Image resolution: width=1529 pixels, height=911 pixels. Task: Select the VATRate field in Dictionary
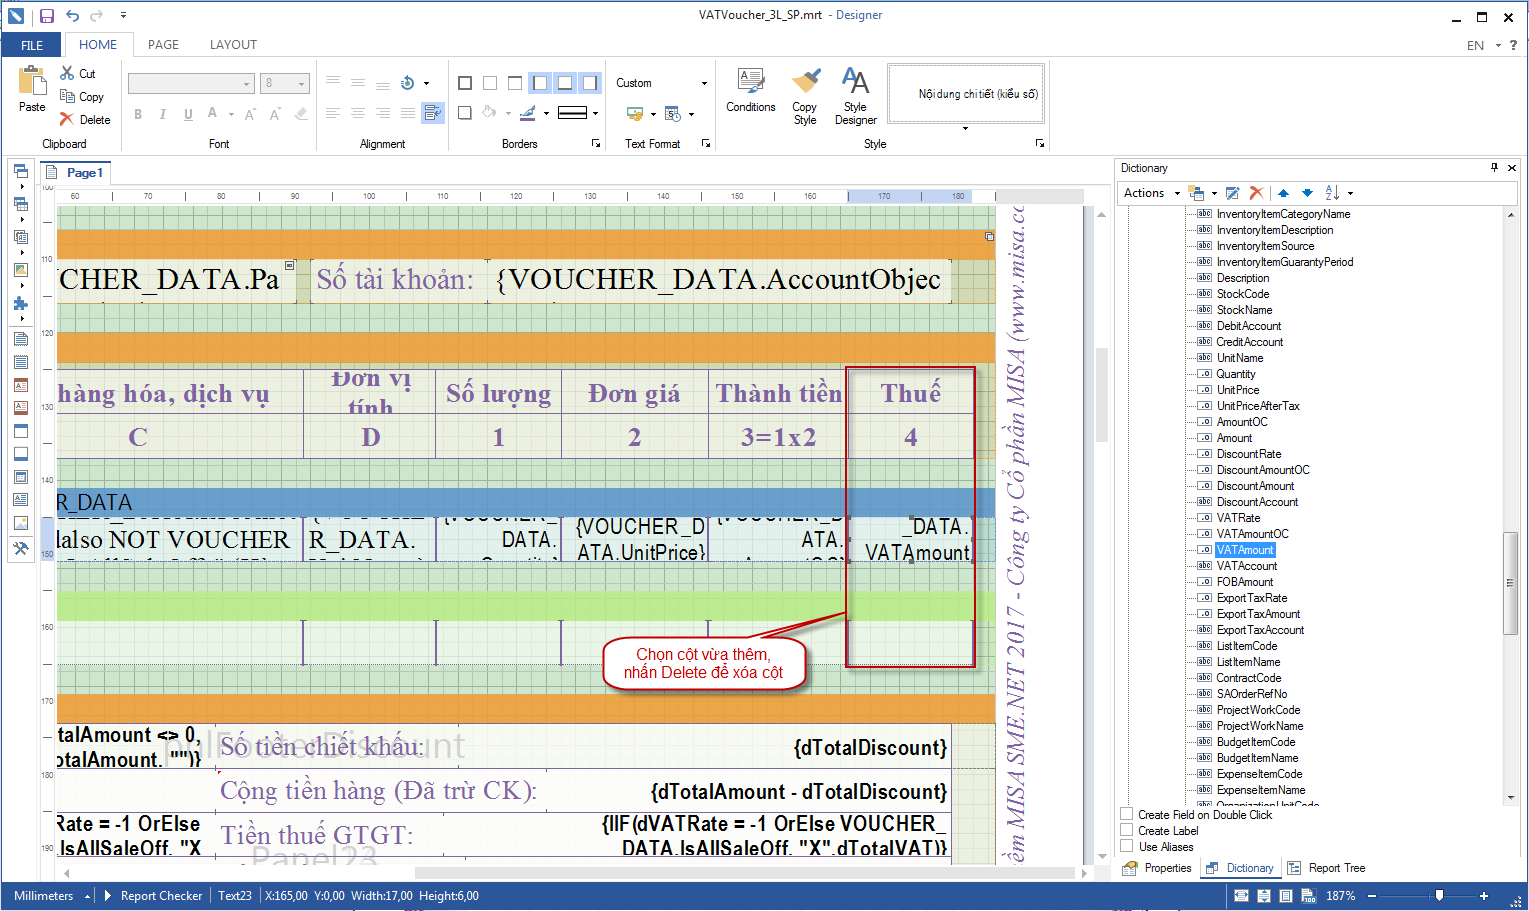point(1238,518)
